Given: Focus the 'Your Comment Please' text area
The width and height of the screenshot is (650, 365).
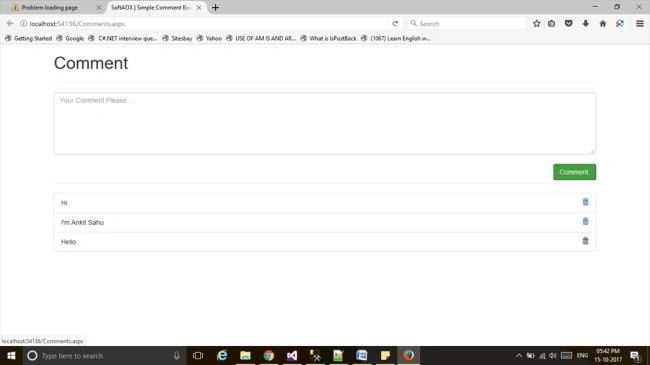Looking at the screenshot, I should 325,123.
